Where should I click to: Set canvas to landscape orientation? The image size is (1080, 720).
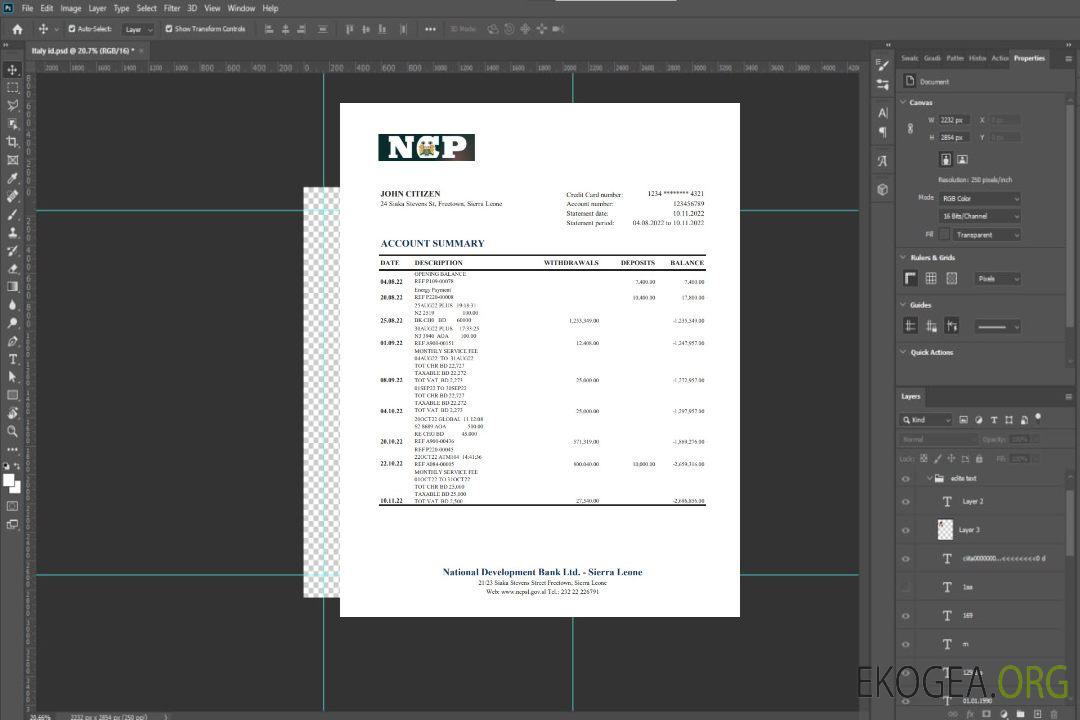[962, 159]
